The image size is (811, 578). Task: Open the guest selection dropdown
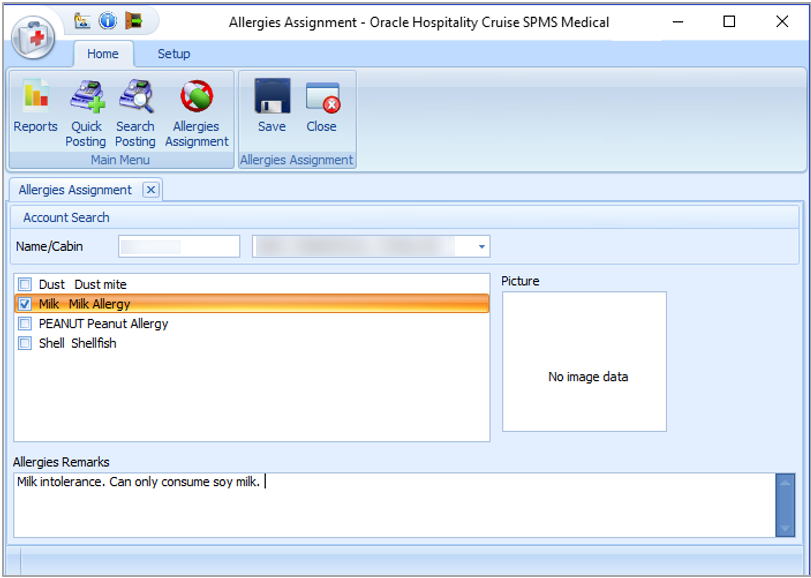pyautogui.click(x=479, y=246)
